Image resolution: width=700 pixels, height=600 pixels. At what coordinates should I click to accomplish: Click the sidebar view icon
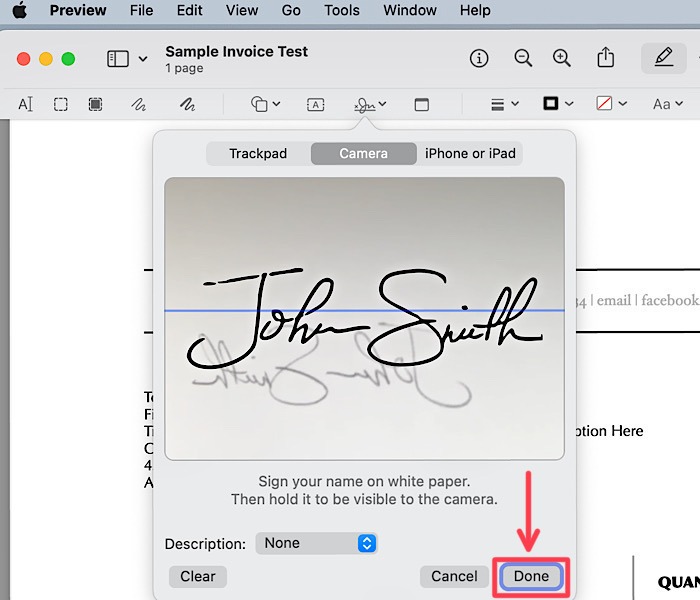click(118, 58)
